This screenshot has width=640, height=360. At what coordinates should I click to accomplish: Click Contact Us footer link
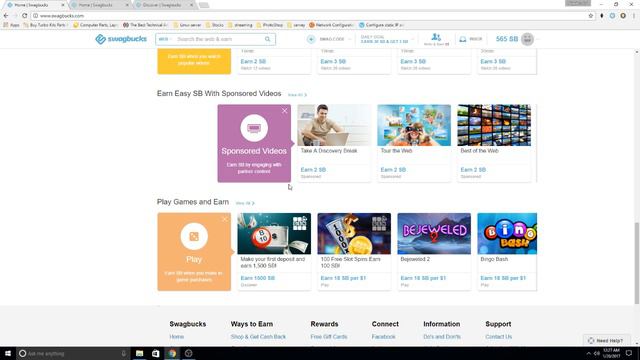click(x=498, y=337)
